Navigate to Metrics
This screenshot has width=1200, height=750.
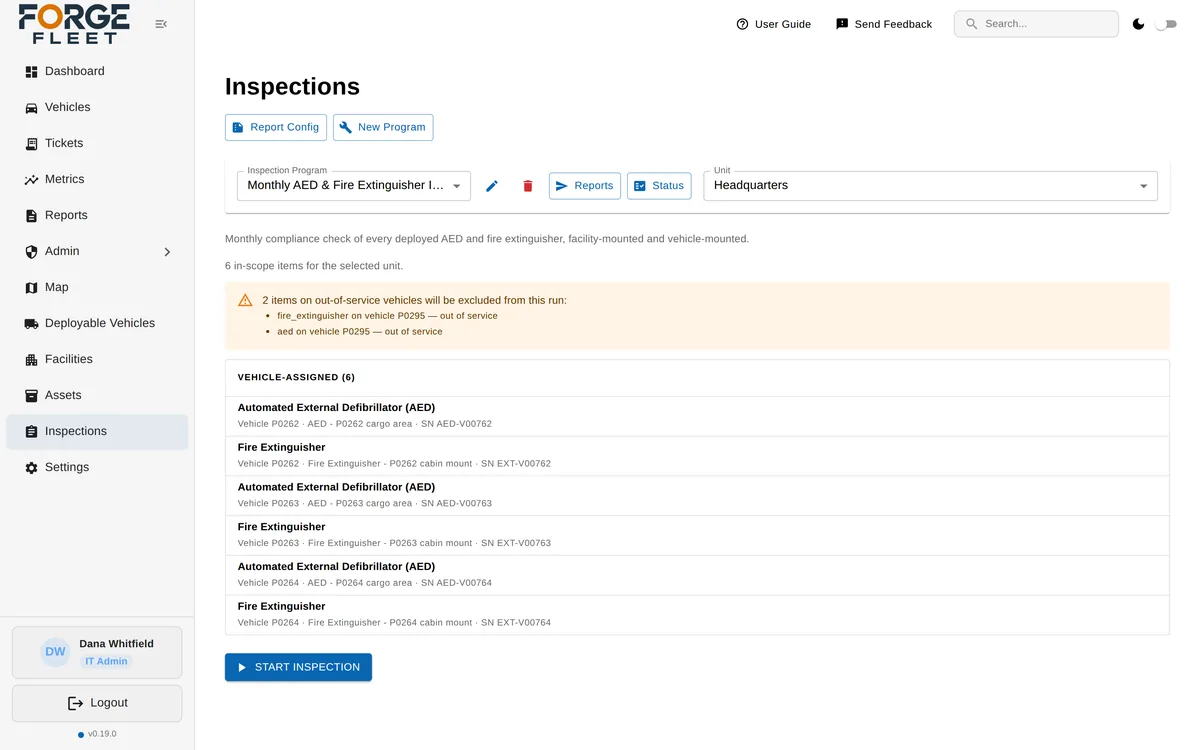(97, 180)
